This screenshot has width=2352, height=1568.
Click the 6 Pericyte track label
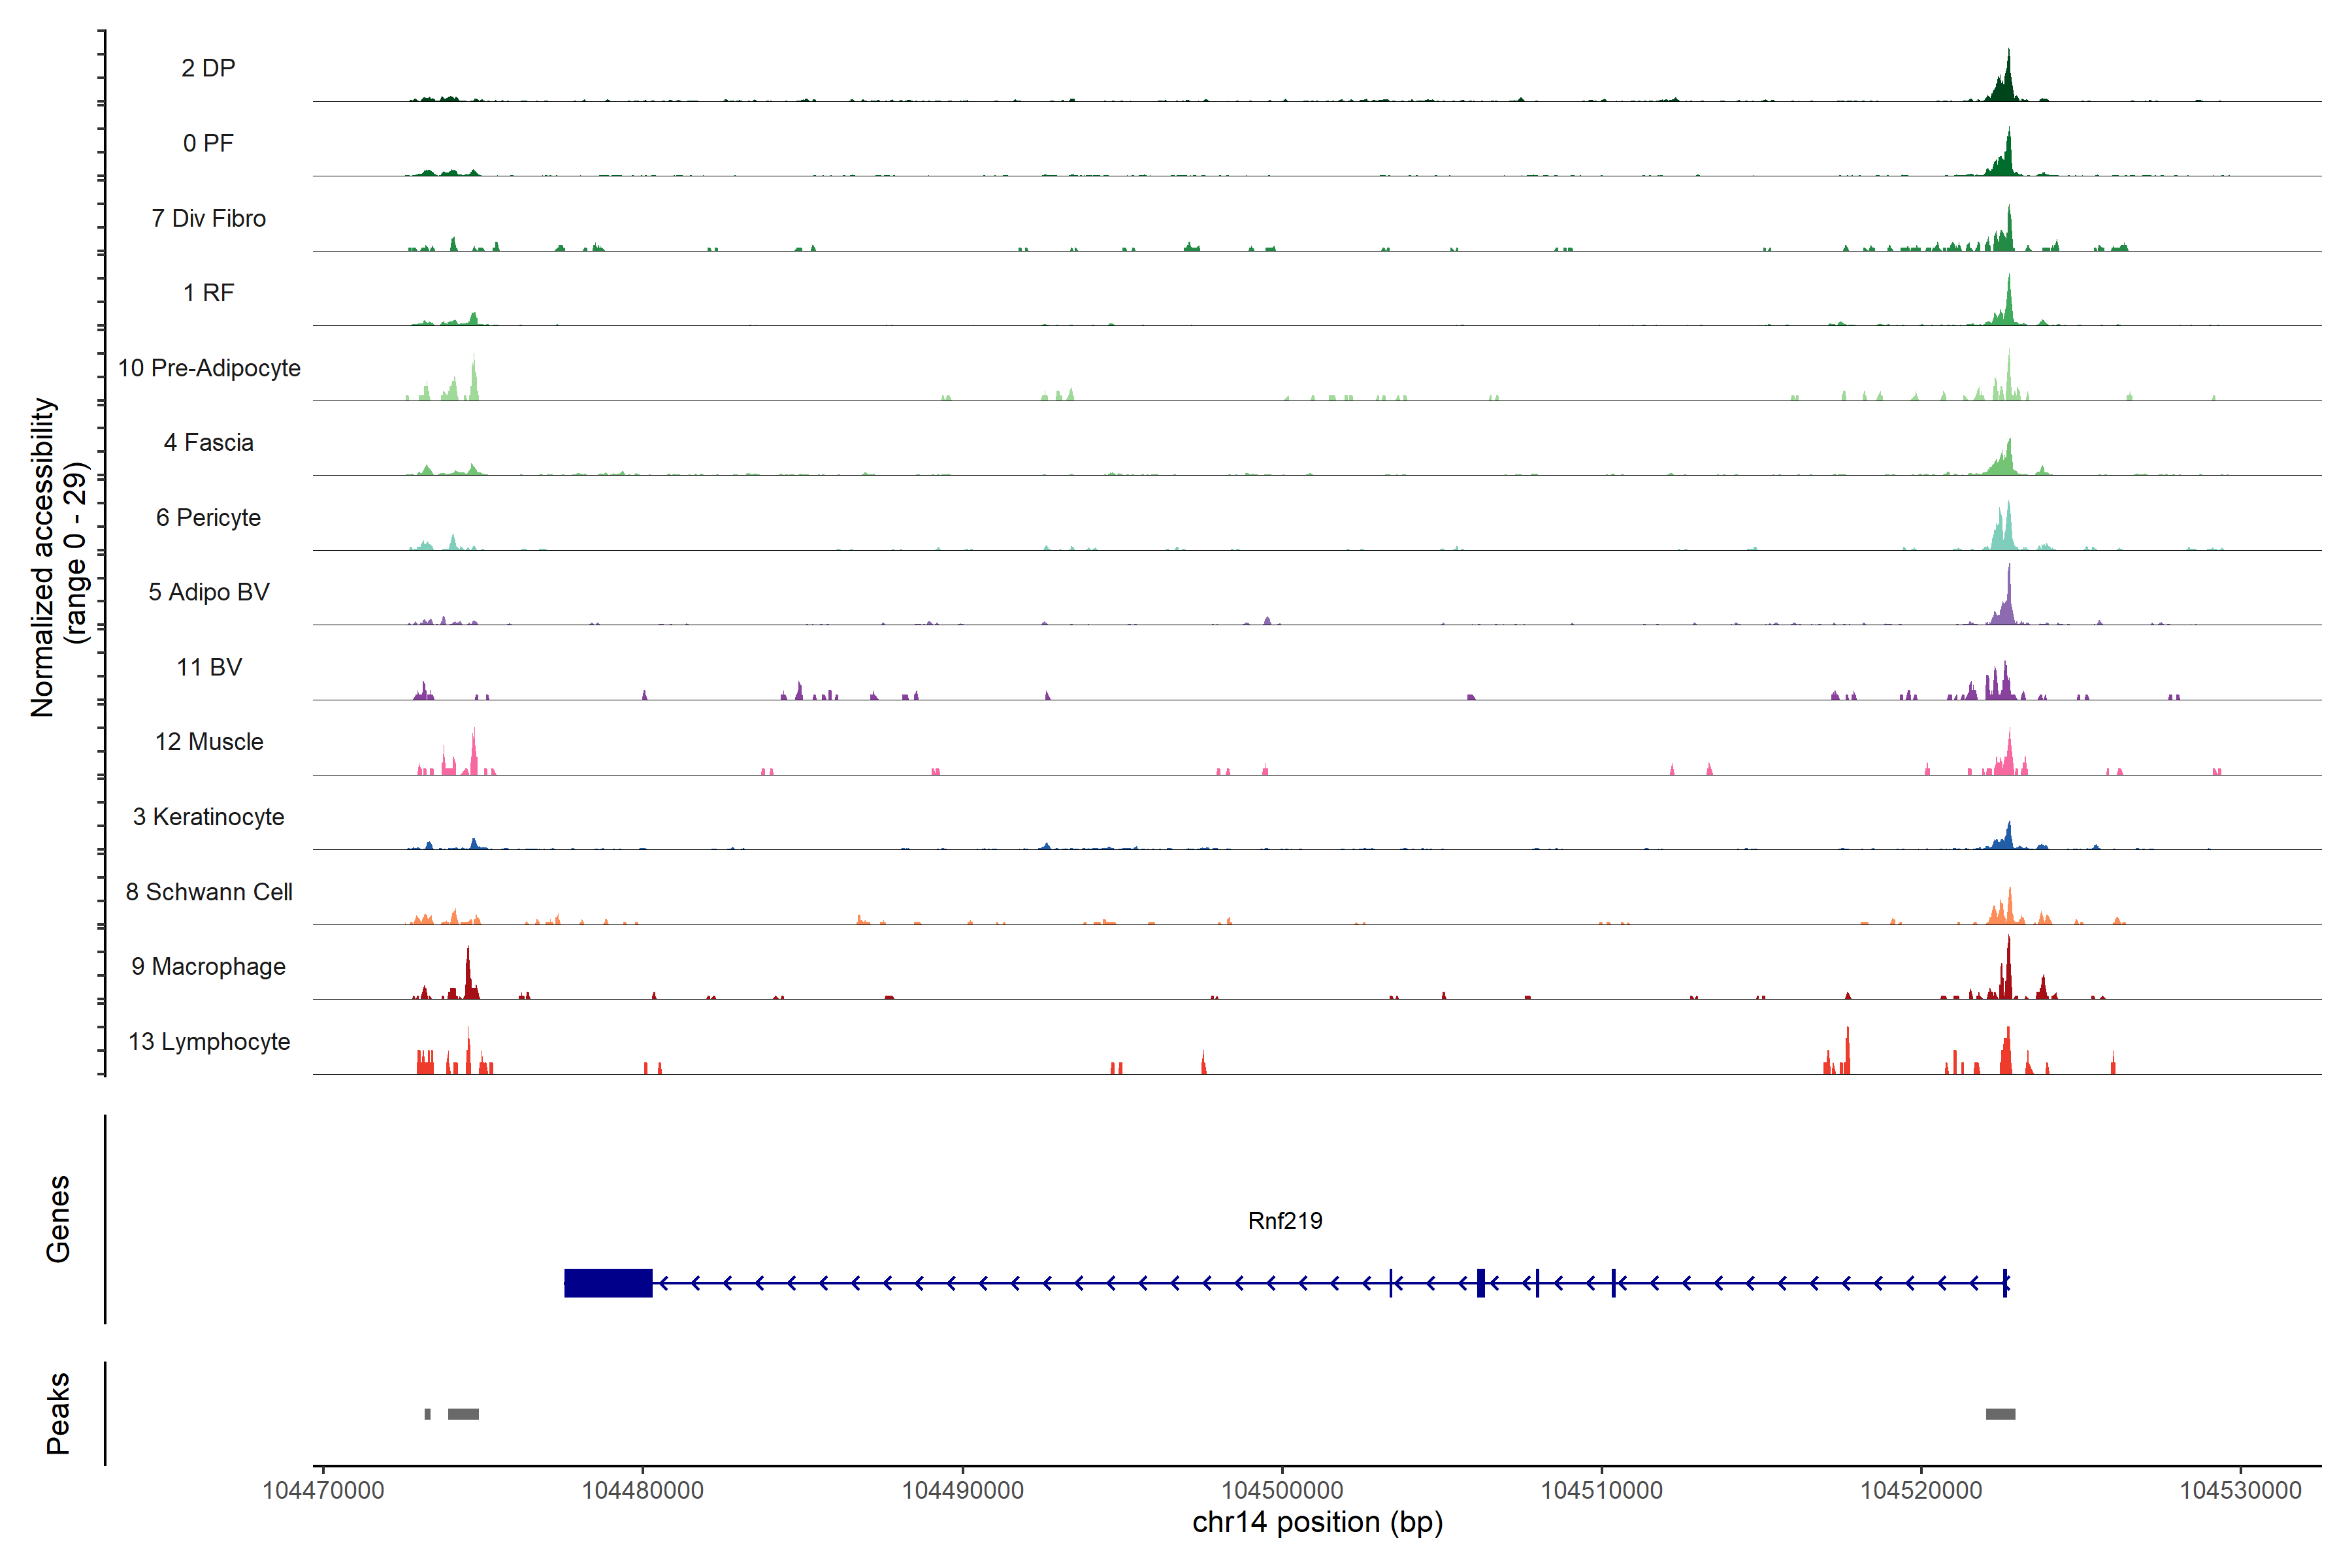pyautogui.click(x=208, y=518)
